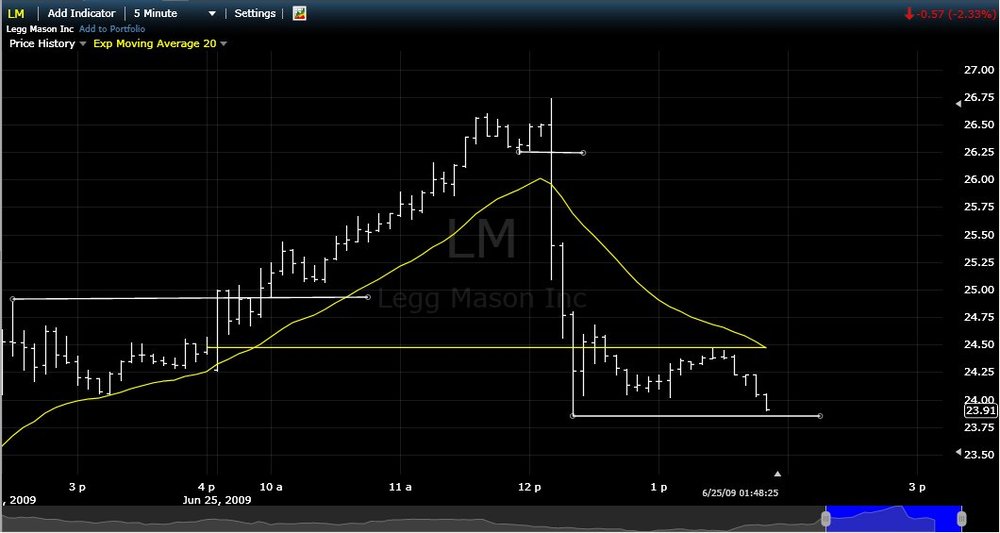Viewport: 1000px width, 533px height.
Task: Click the 24.25 price axis label
Action: (x=980, y=372)
